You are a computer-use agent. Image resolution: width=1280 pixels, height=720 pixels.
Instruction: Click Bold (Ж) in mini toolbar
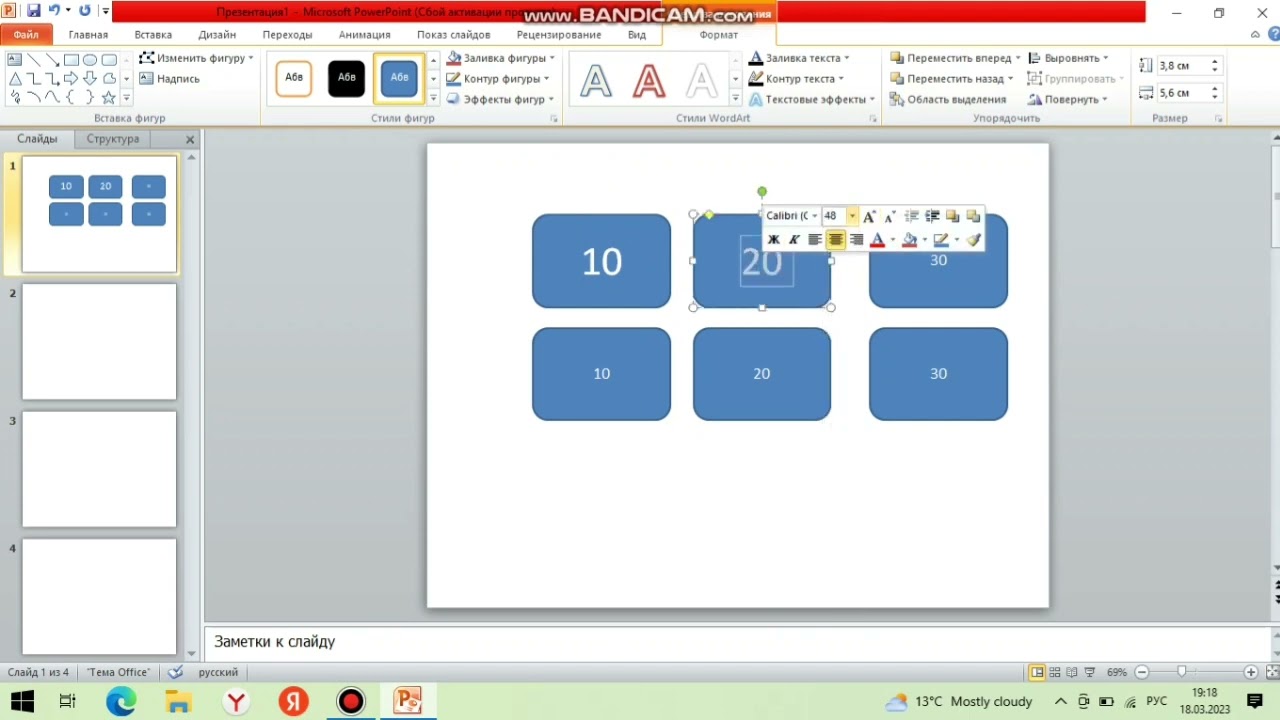(x=773, y=240)
